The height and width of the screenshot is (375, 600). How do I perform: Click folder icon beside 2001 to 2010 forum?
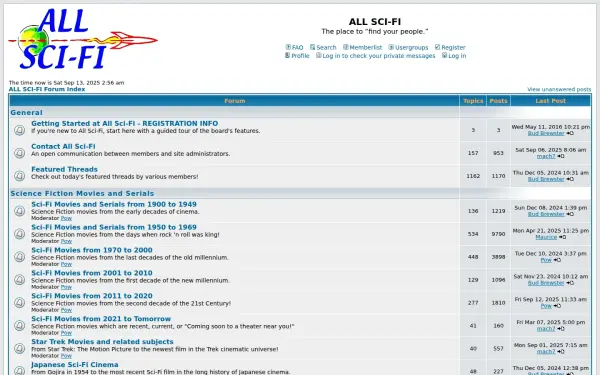point(20,280)
